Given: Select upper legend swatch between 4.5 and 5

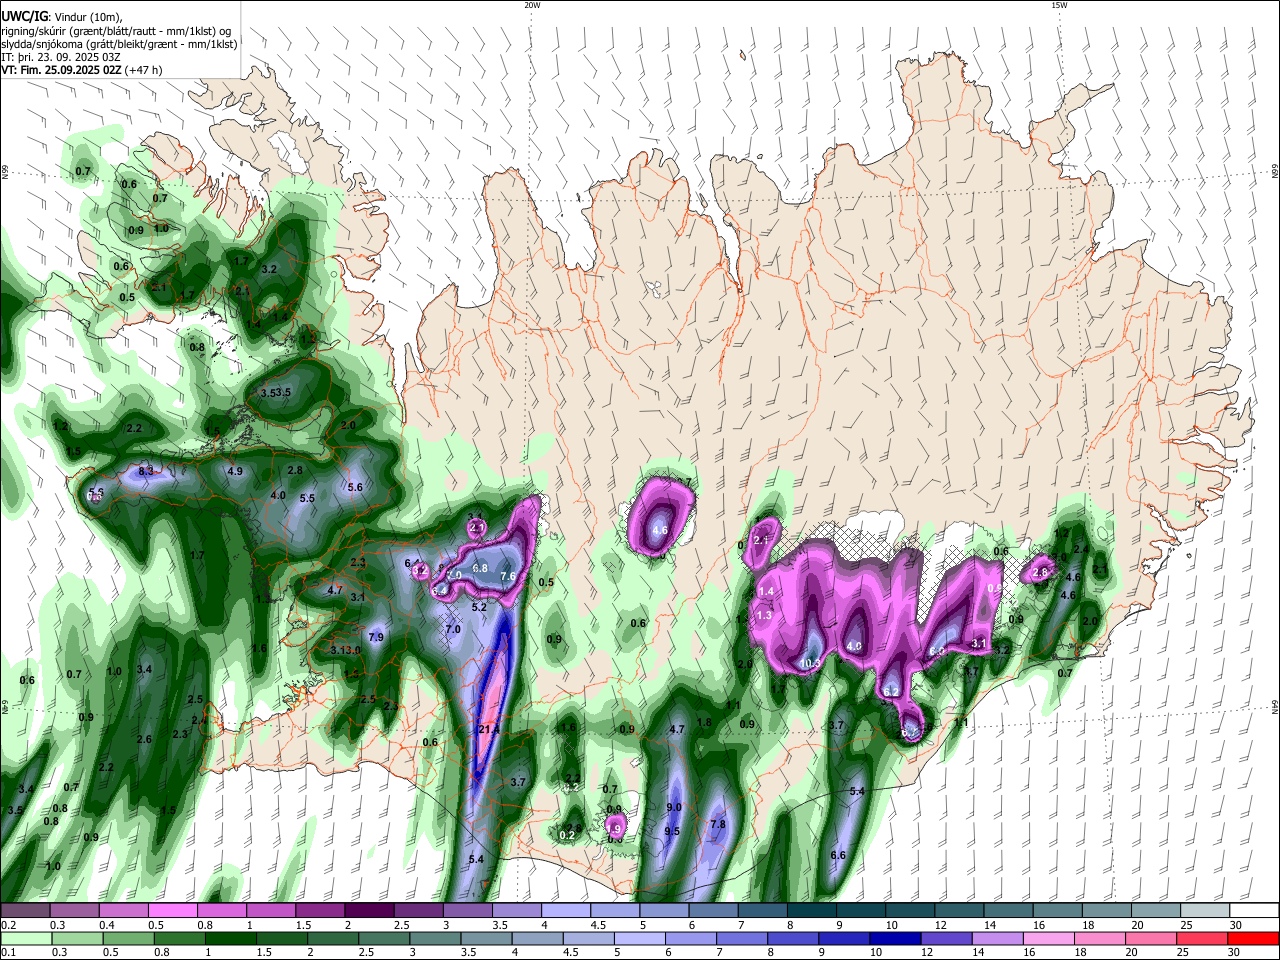Looking at the screenshot, I should [x=614, y=911].
